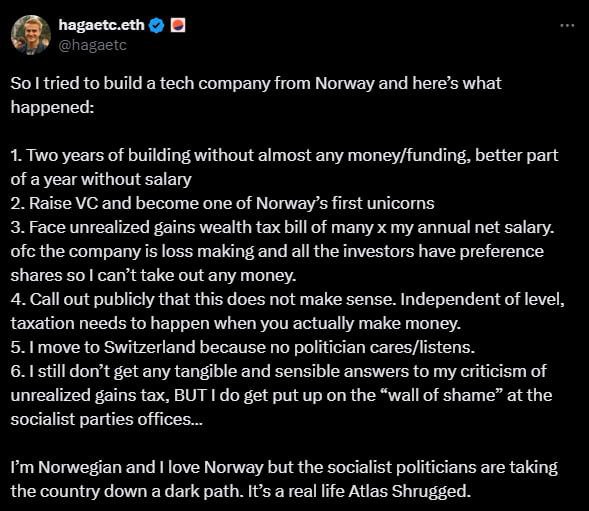Open the hagaetc profile avatar photo
589x511 pixels.
point(31,35)
